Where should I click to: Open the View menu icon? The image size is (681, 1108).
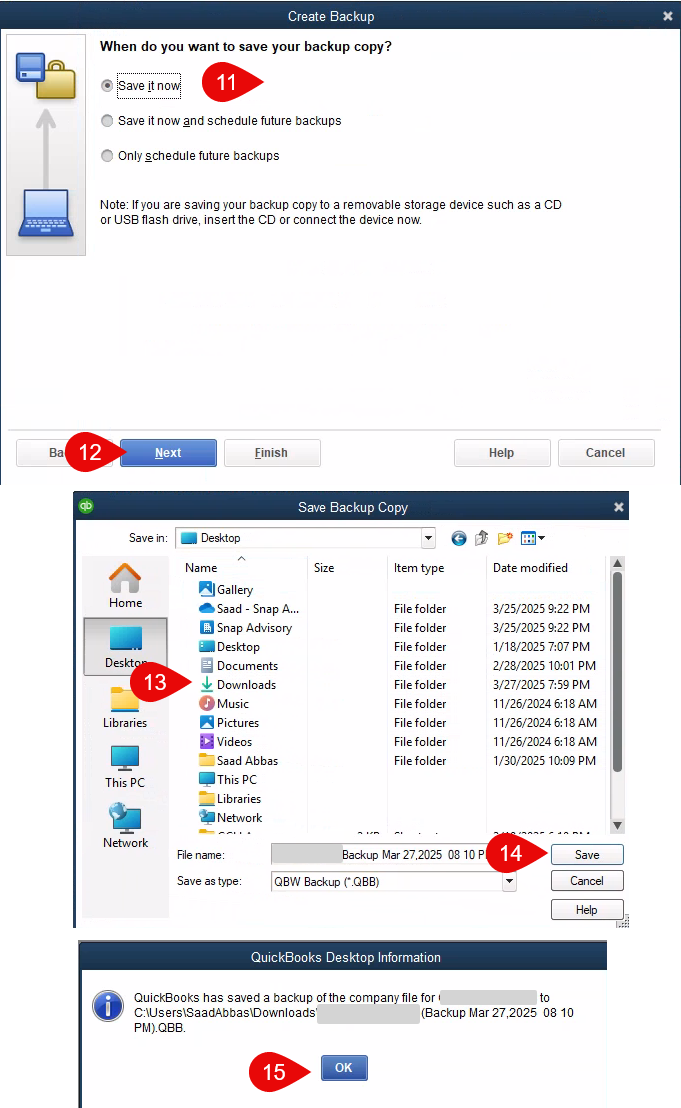[x=532, y=538]
